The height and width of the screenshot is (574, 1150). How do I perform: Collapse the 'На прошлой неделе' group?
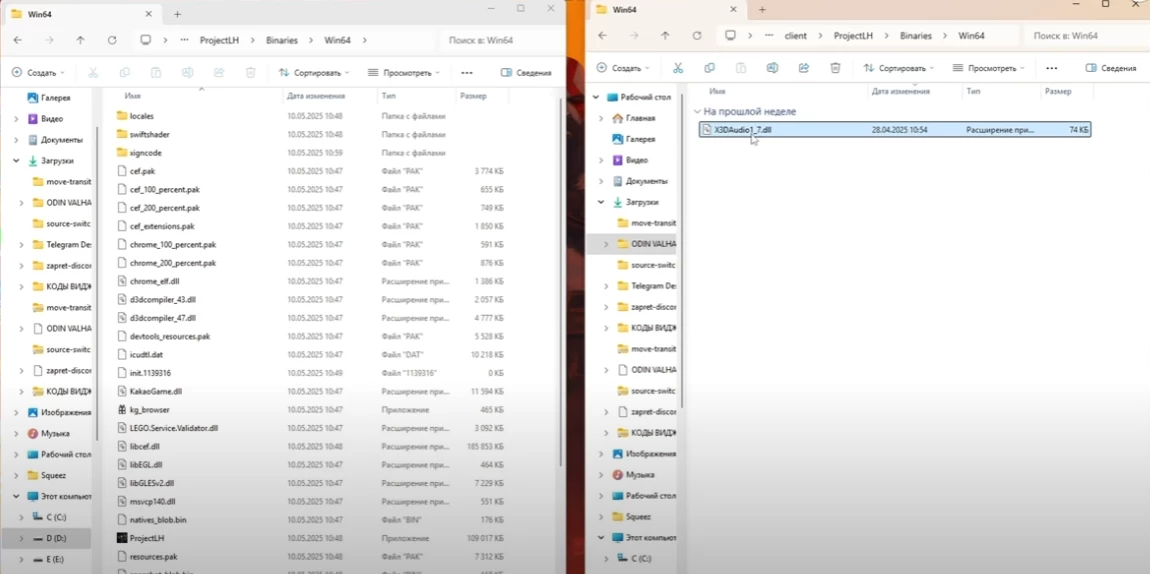697,112
